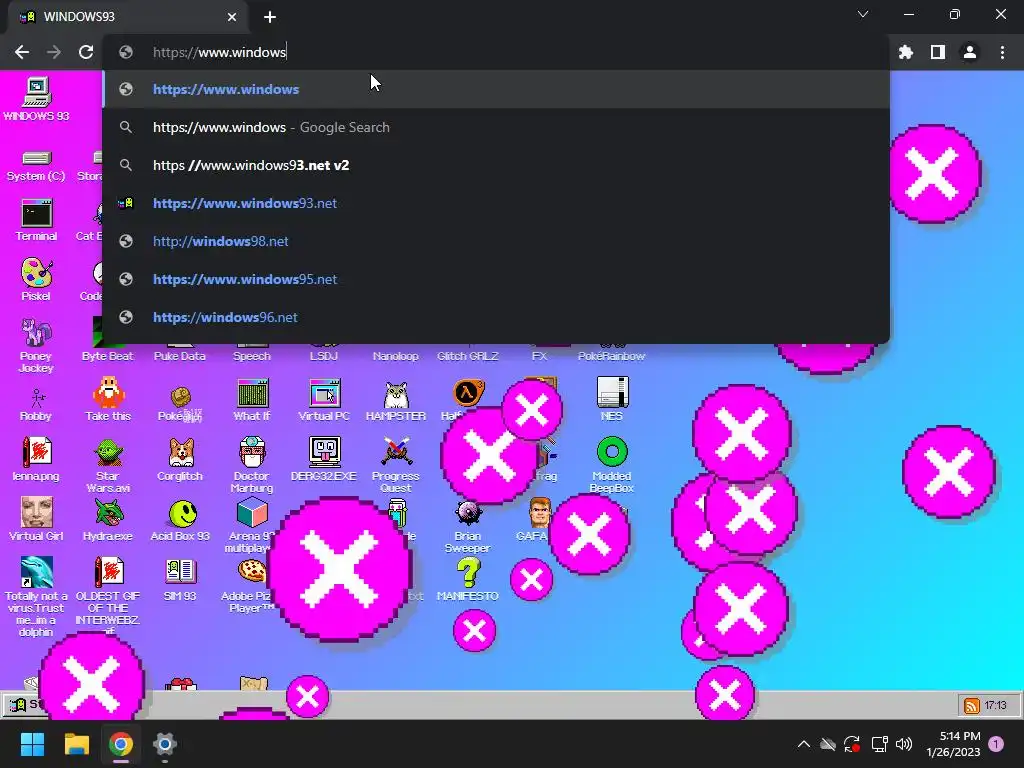Select the WINDOWS93 browser tab
This screenshot has height=768, width=1024.
click(x=127, y=17)
